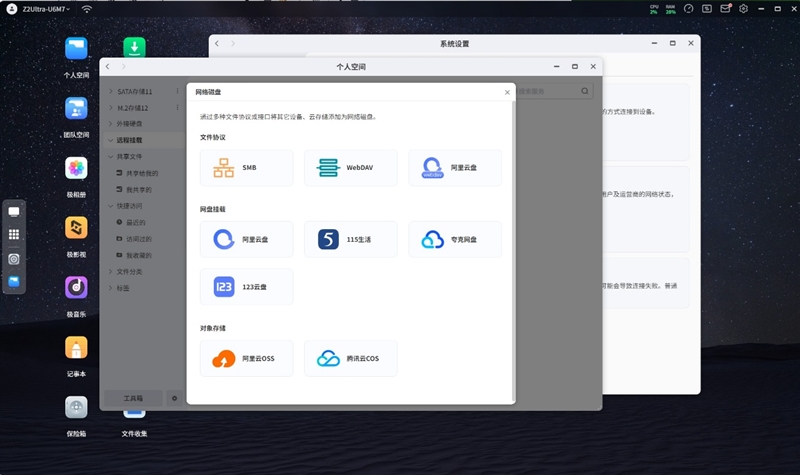The image size is (800, 475).
Task: Open the message mail icon in top bar
Action: coord(725,9)
